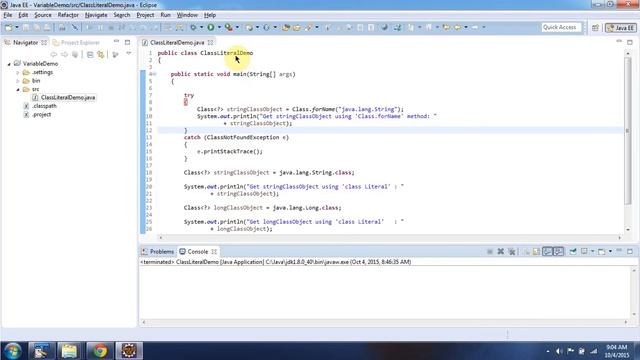Viewport: 640px width, 360px height.
Task: Click in the Quick Access field
Action: tap(561, 27)
